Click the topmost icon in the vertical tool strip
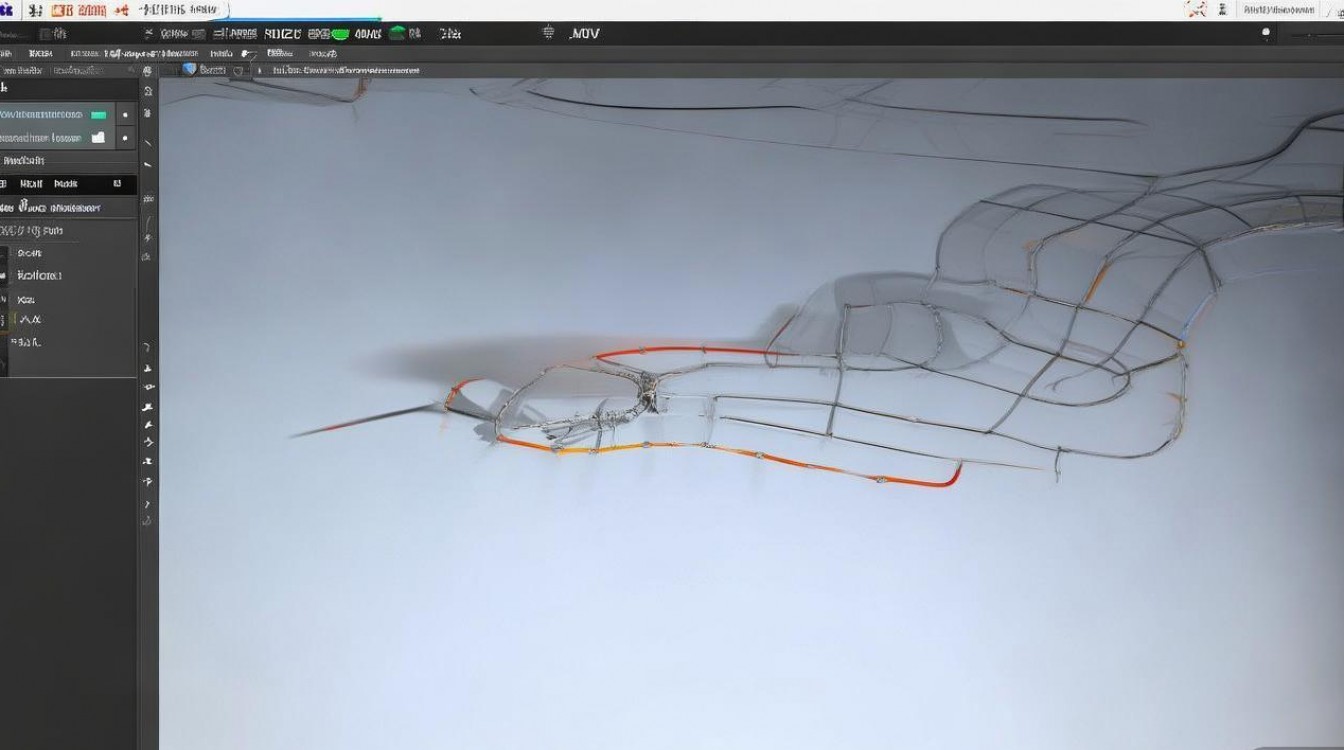The image size is (1344, 750). pyautogui.click(x=147, y=71)
